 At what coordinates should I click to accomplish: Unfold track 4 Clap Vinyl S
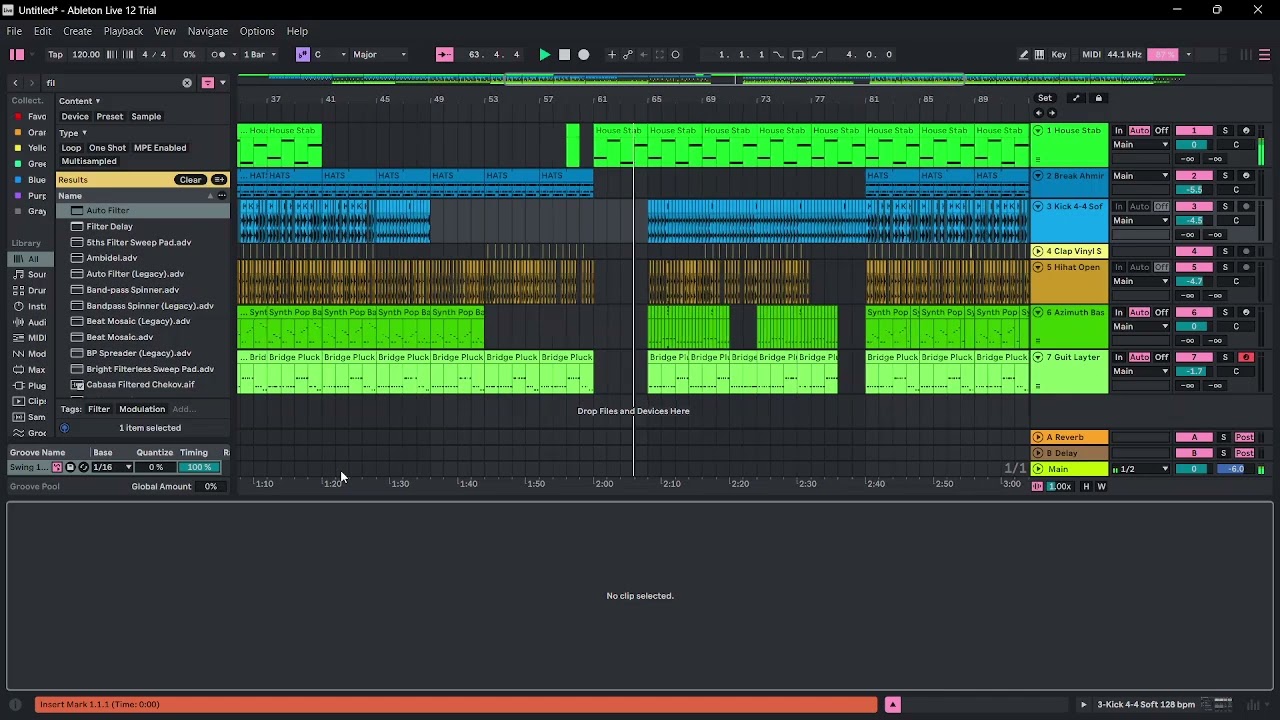coord(1038,251)
